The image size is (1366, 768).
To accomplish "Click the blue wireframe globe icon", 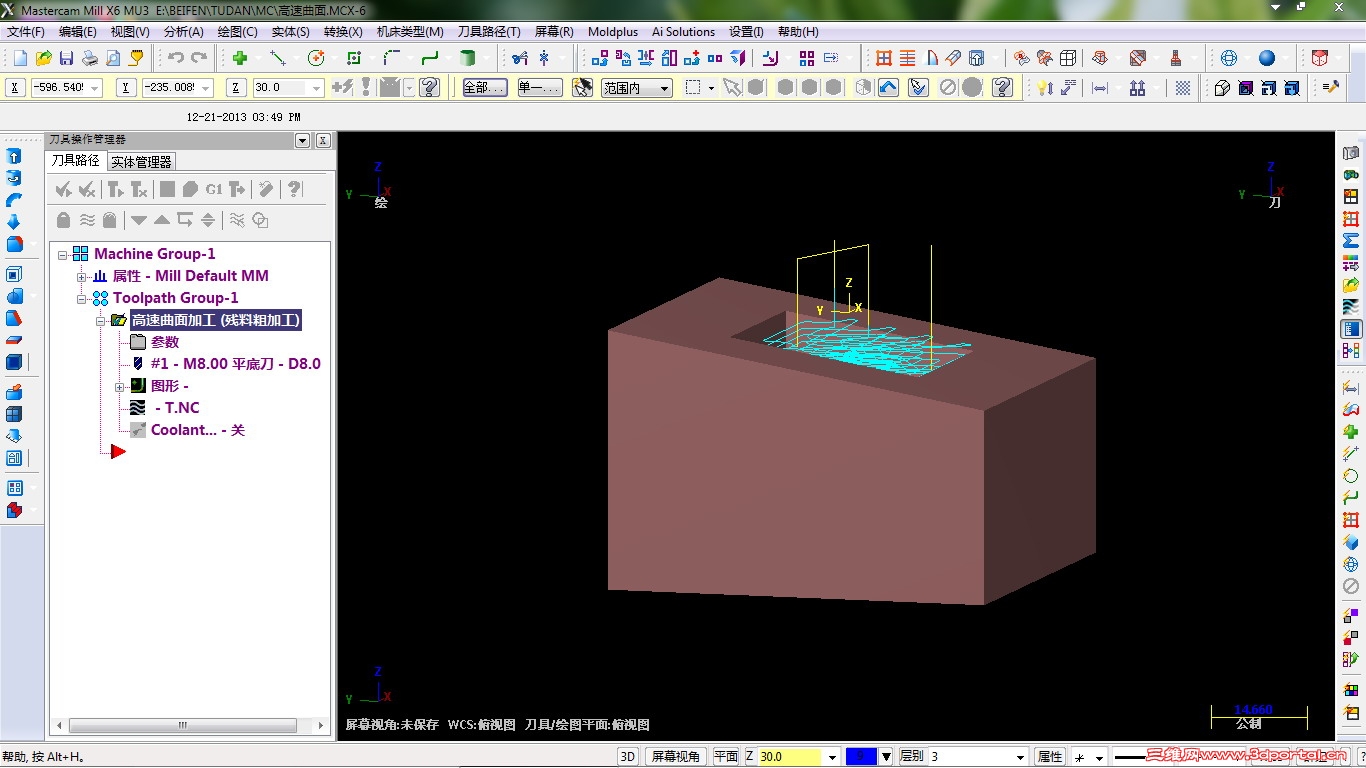I will coord(1229,58).
